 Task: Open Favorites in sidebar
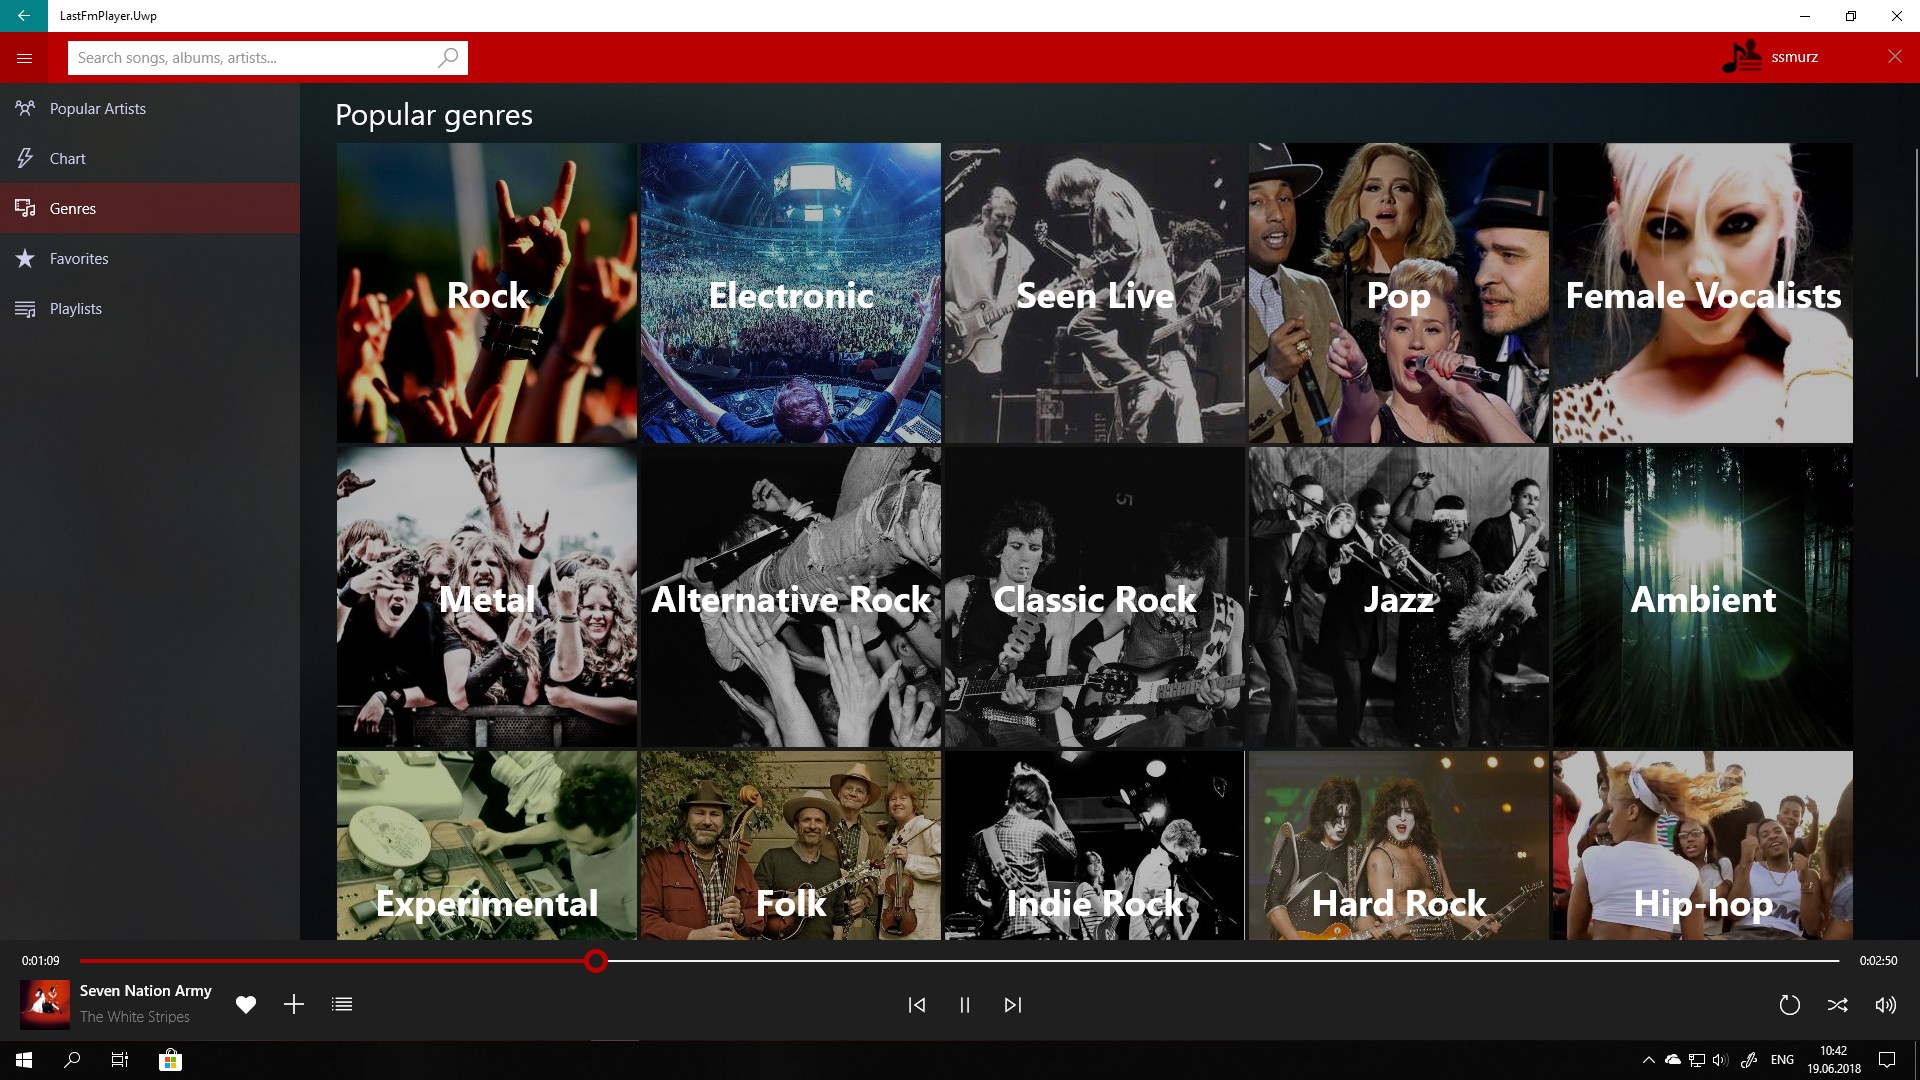click(x=79, y=258)
